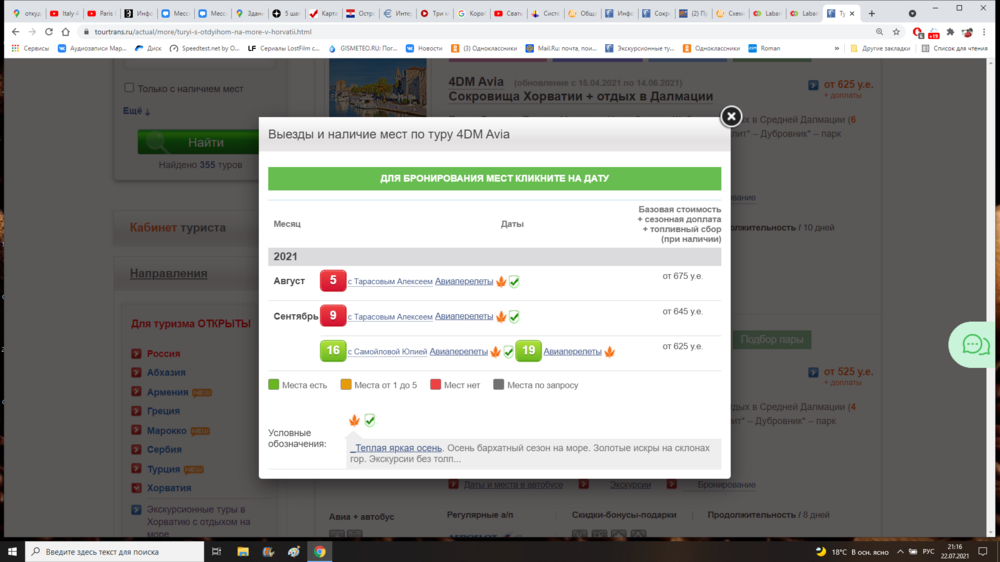The image size is (1000, 562).
Task: Book the green September 16 date
Action: coord(333,351)
